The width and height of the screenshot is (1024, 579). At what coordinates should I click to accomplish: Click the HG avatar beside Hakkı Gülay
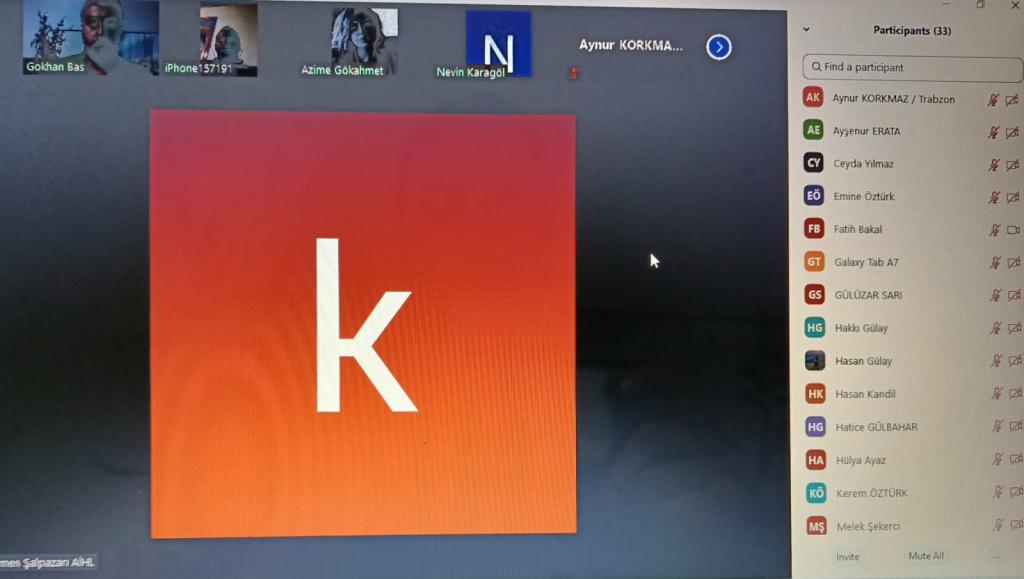pos(814,328)
